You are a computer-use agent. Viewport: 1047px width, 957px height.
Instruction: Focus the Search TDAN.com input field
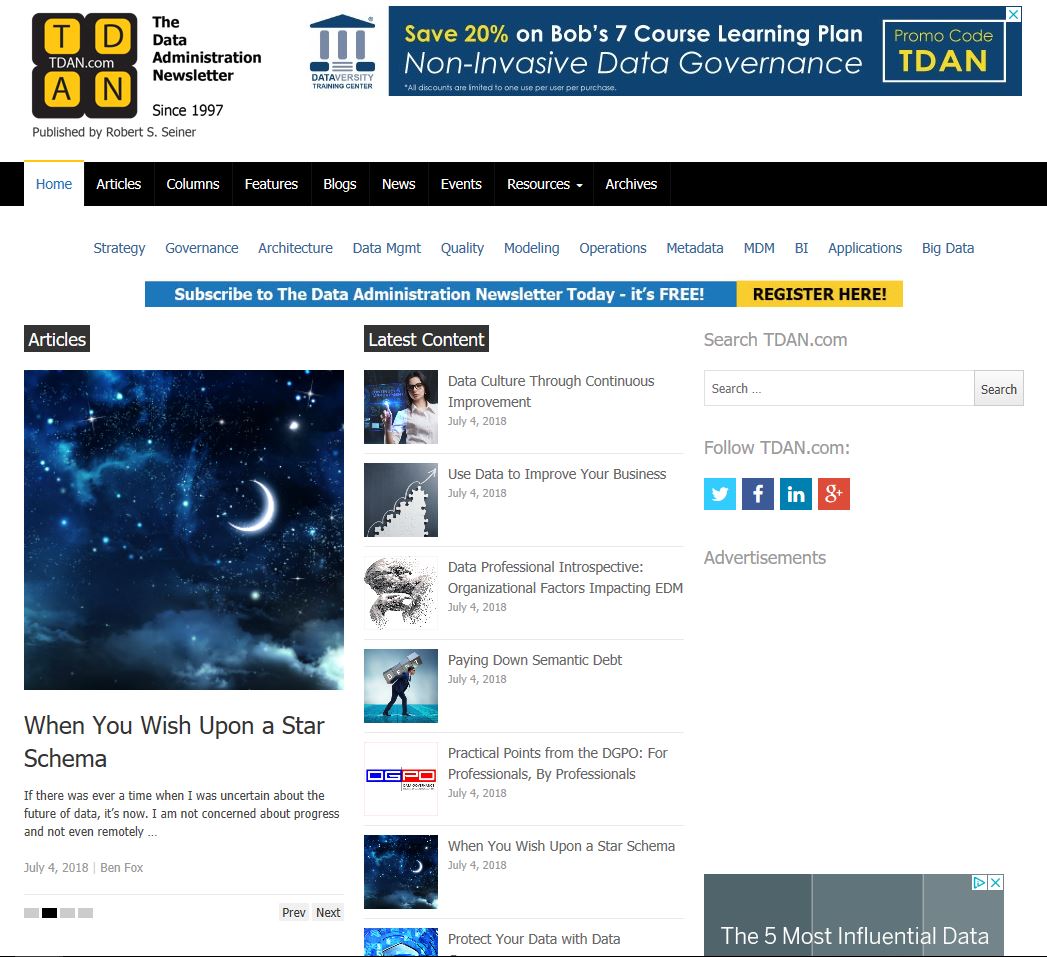pos(839,388)
